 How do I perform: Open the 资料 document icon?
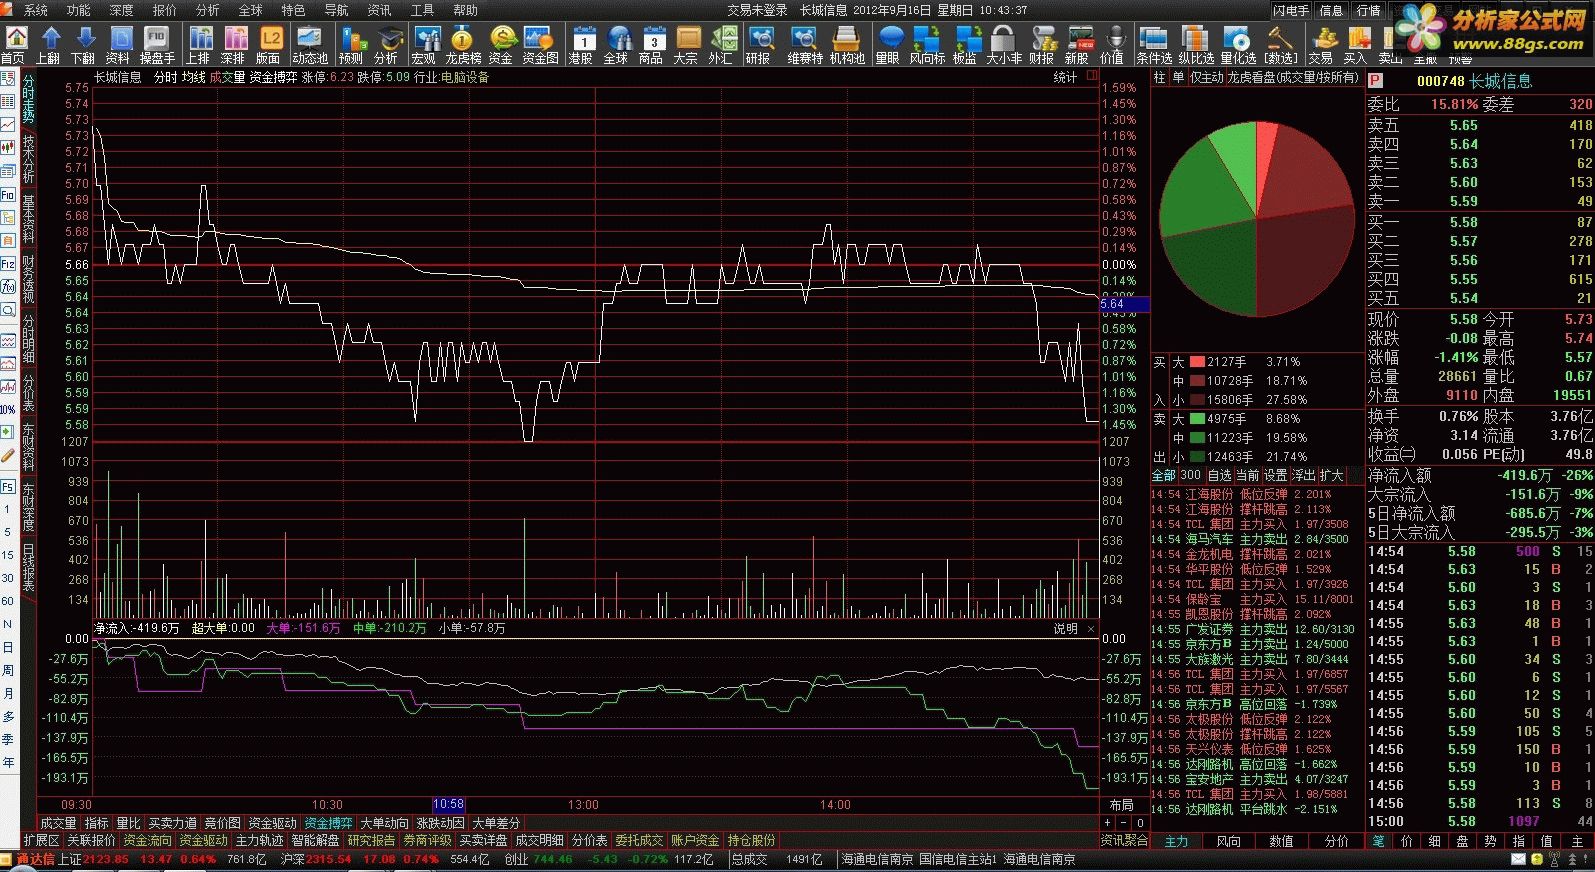tap(119, 45)
